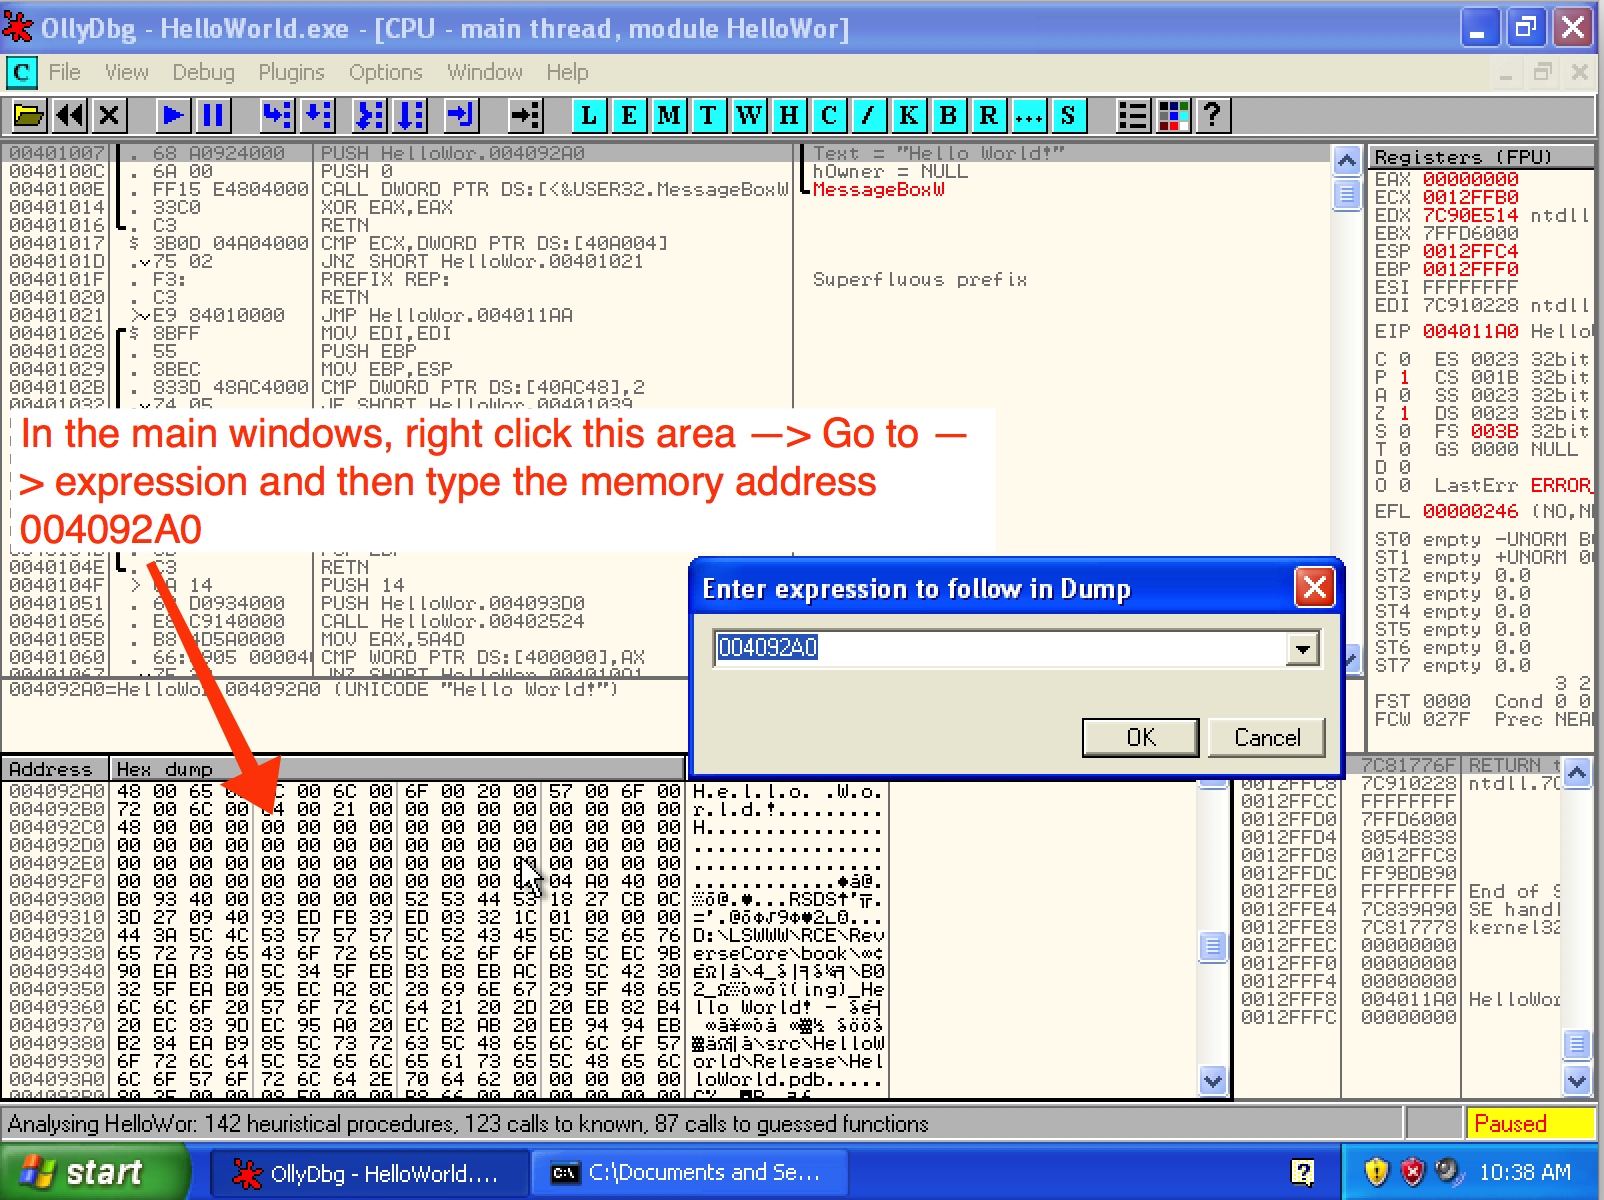Viewport: 1604px width, 1200px height.
Task: Click Cancel in the expression dialog
Action: pos(1267,738)
